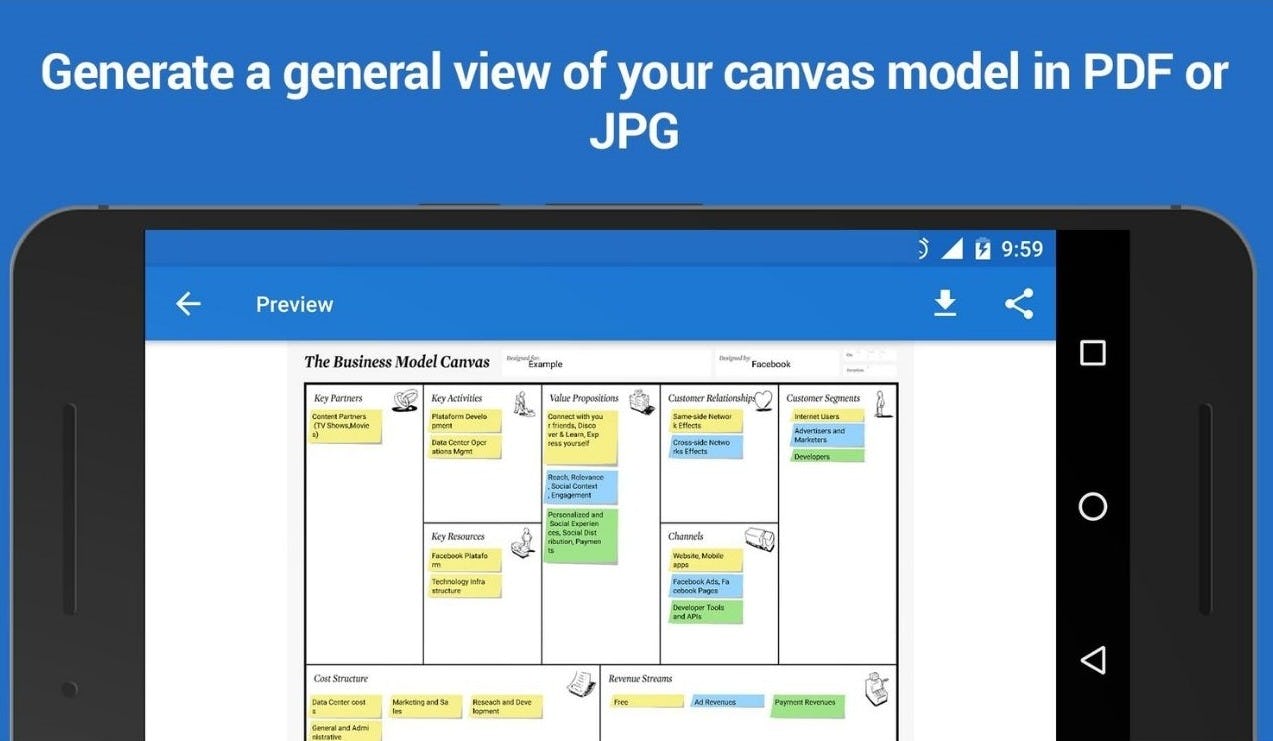Select the green 'Developers' sticky note

(x=826, y=456)
